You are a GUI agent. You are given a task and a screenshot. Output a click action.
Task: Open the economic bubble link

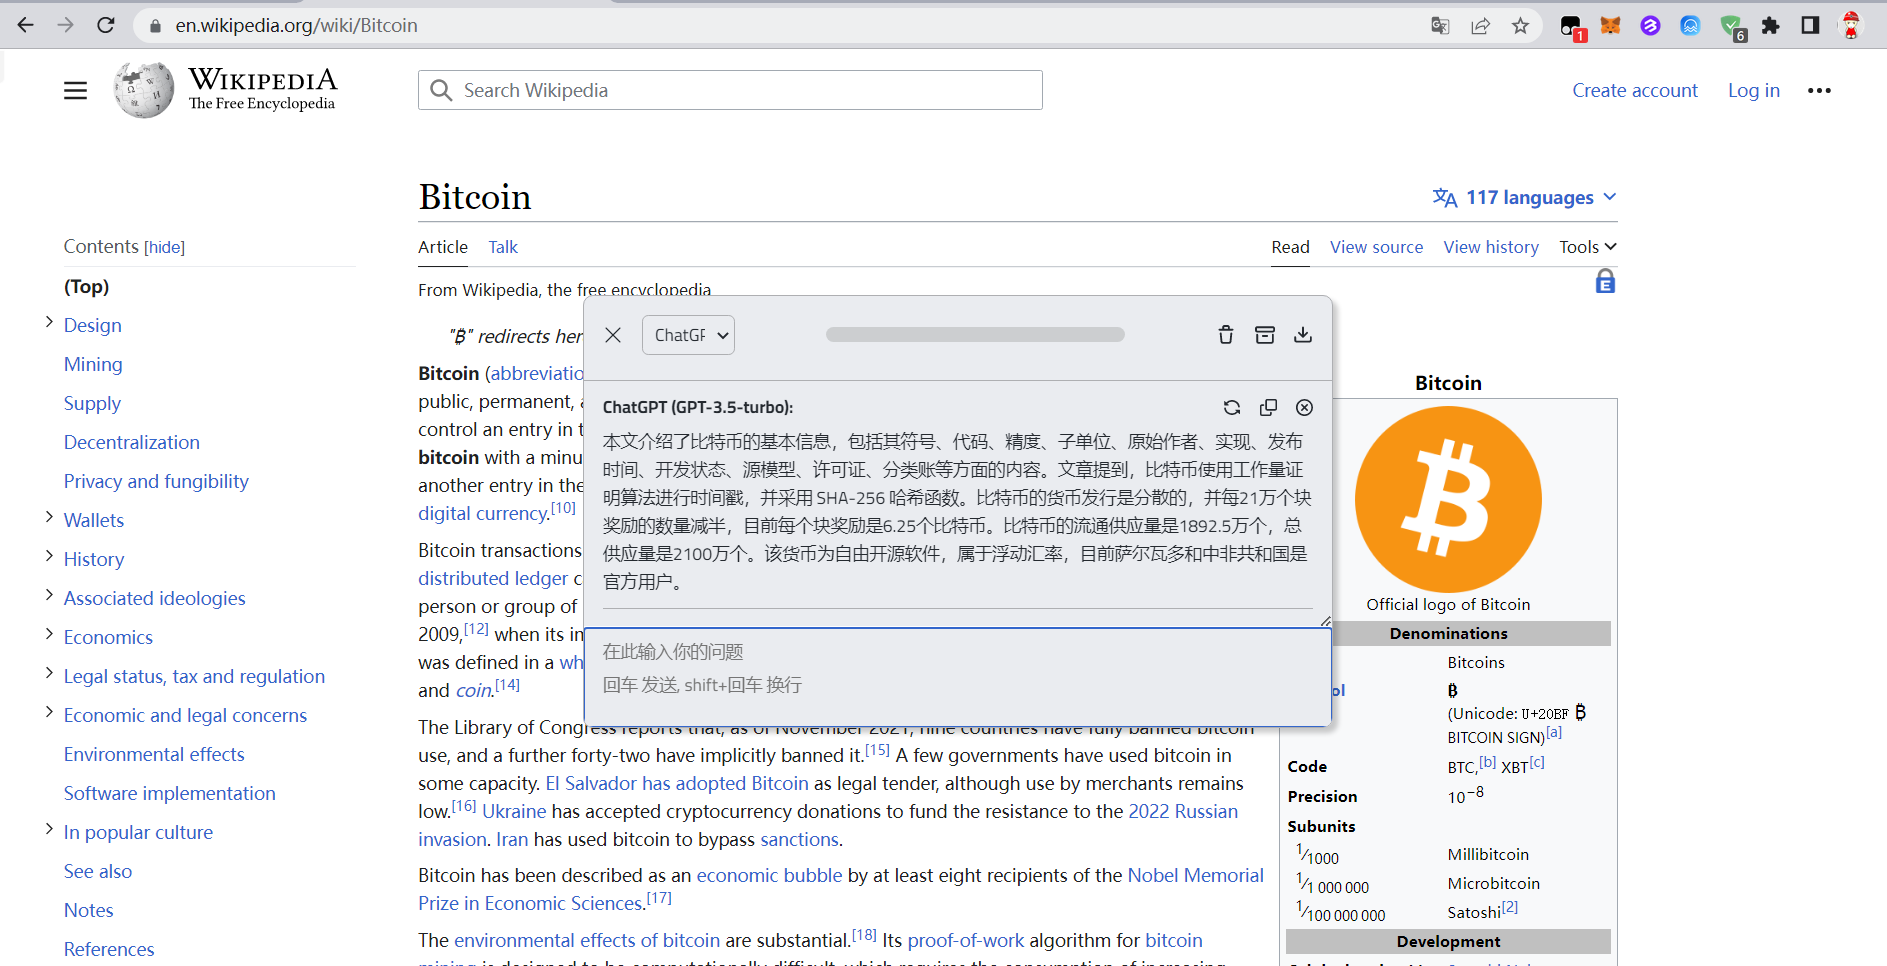coord(769,875)
